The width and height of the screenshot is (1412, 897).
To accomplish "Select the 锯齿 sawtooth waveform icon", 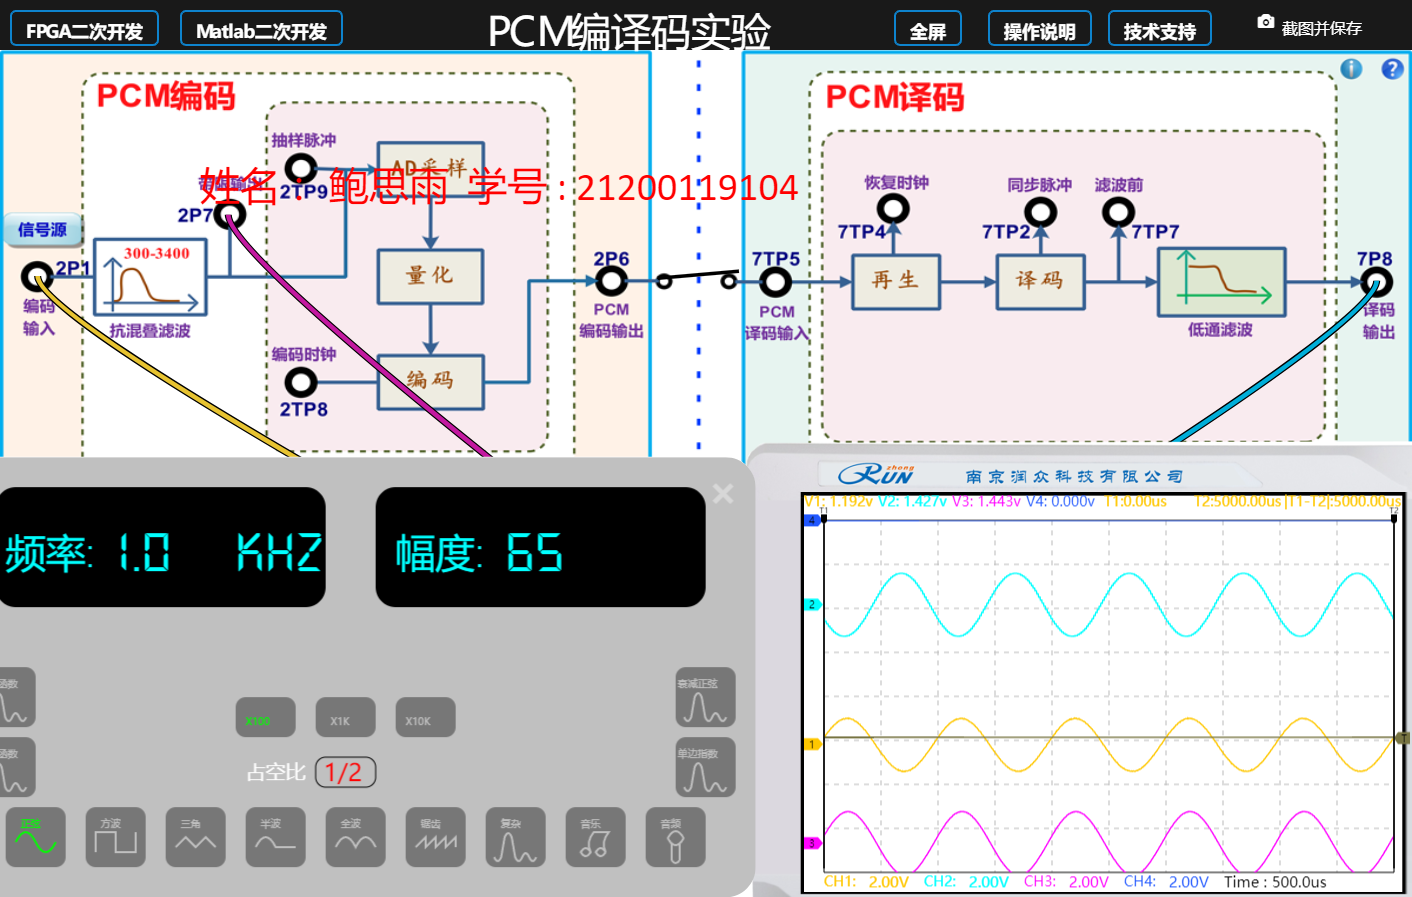I will (x=435, y=837).
